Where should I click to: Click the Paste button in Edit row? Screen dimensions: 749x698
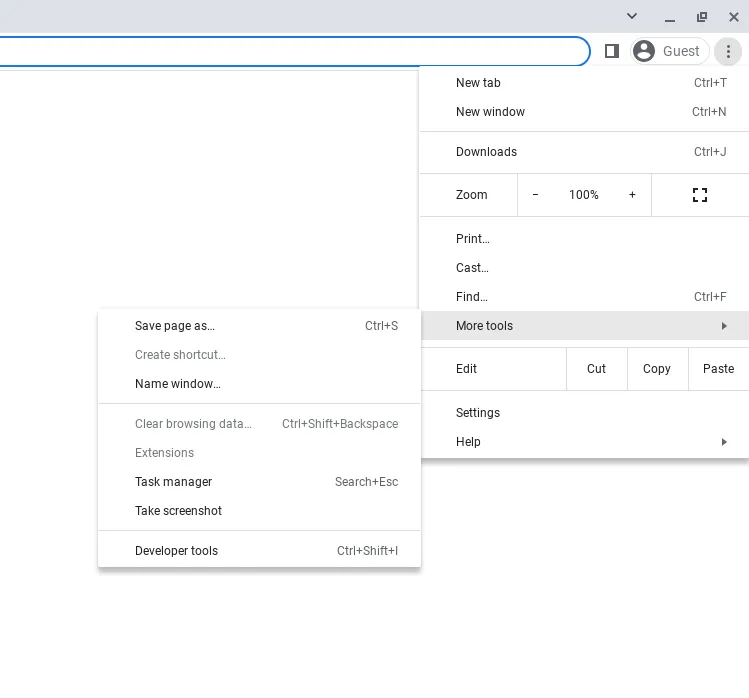coord(718,369)
